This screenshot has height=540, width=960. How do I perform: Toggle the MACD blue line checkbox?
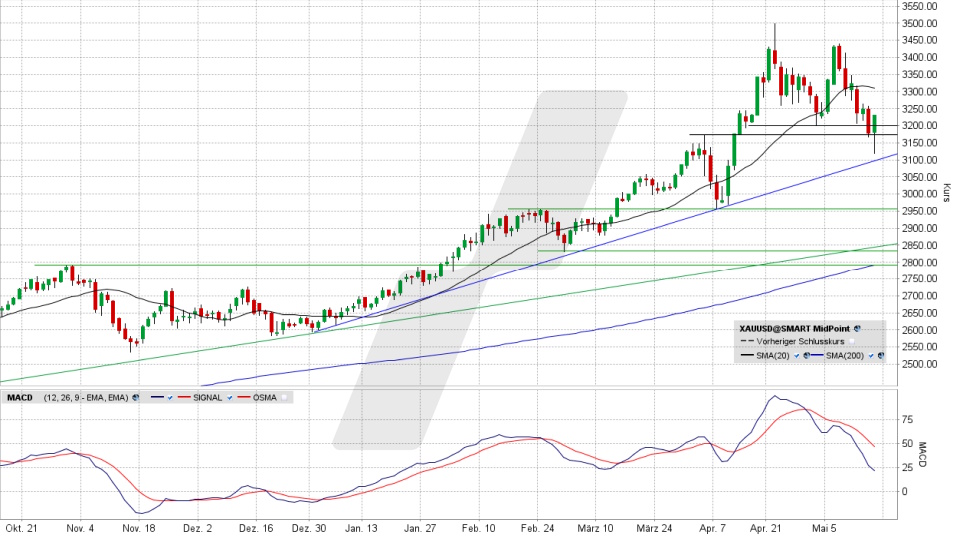170,397
